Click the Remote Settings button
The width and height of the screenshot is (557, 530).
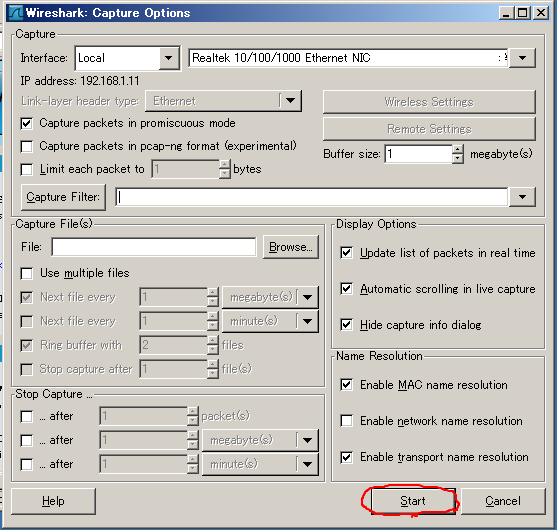pos(429,129)
